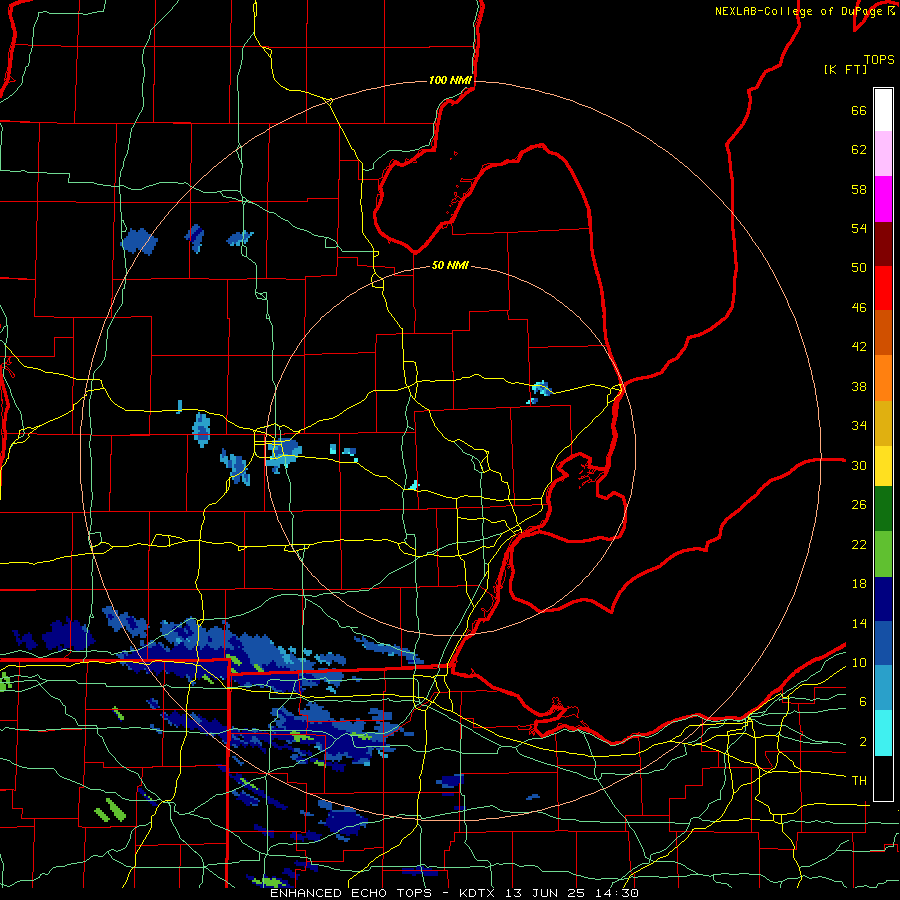Screen dimensions: 900x900
Task: Choose the navy blue legend swatch
Action: [883, 599]
